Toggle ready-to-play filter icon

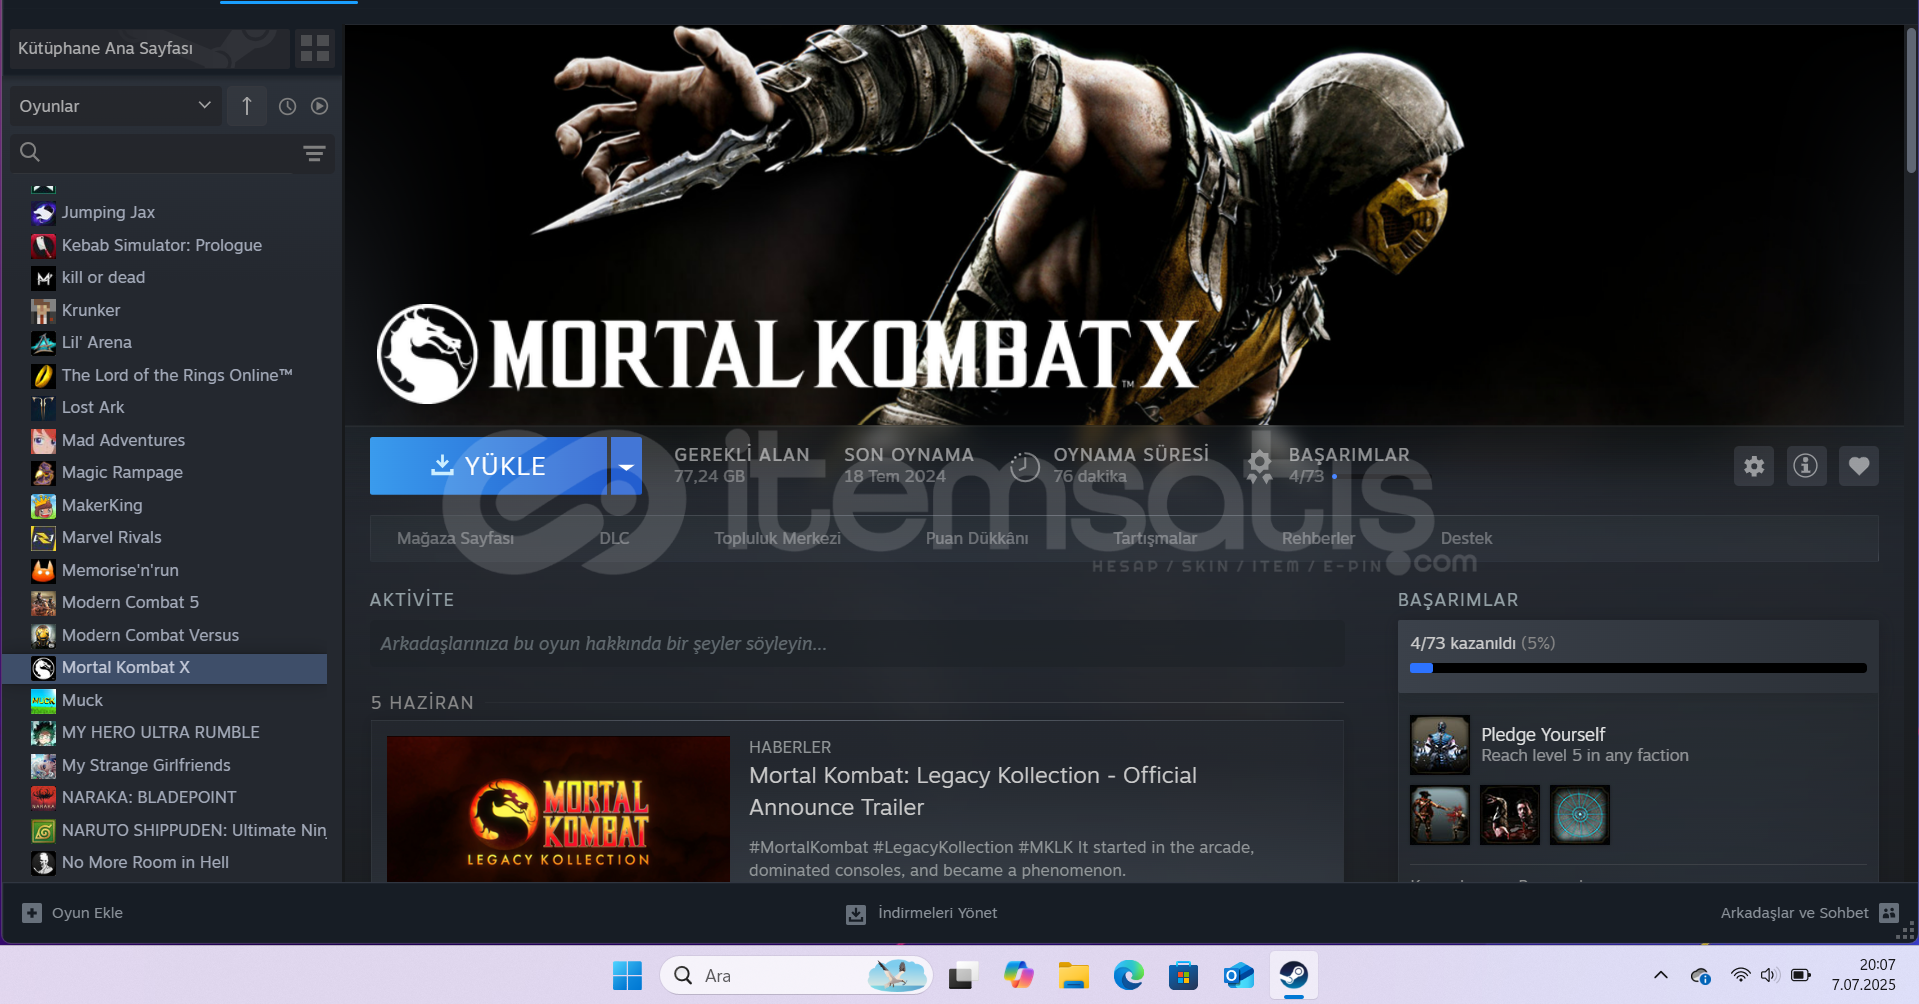point(319,106)
